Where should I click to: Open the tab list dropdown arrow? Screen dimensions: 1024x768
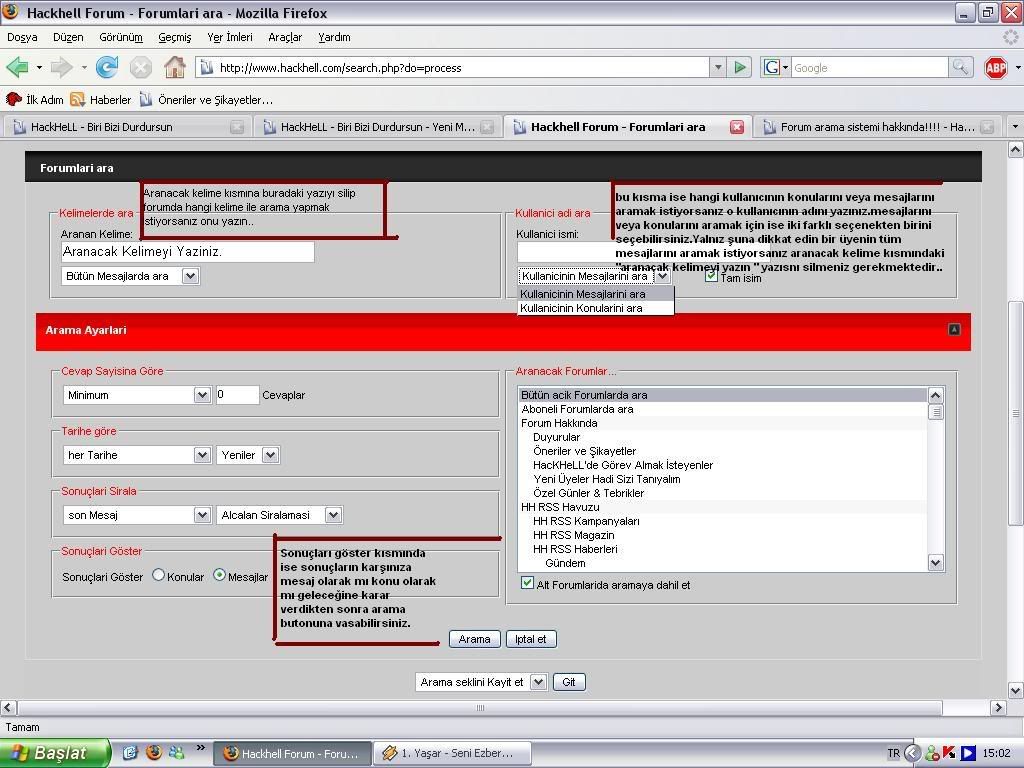point(1015,127)
